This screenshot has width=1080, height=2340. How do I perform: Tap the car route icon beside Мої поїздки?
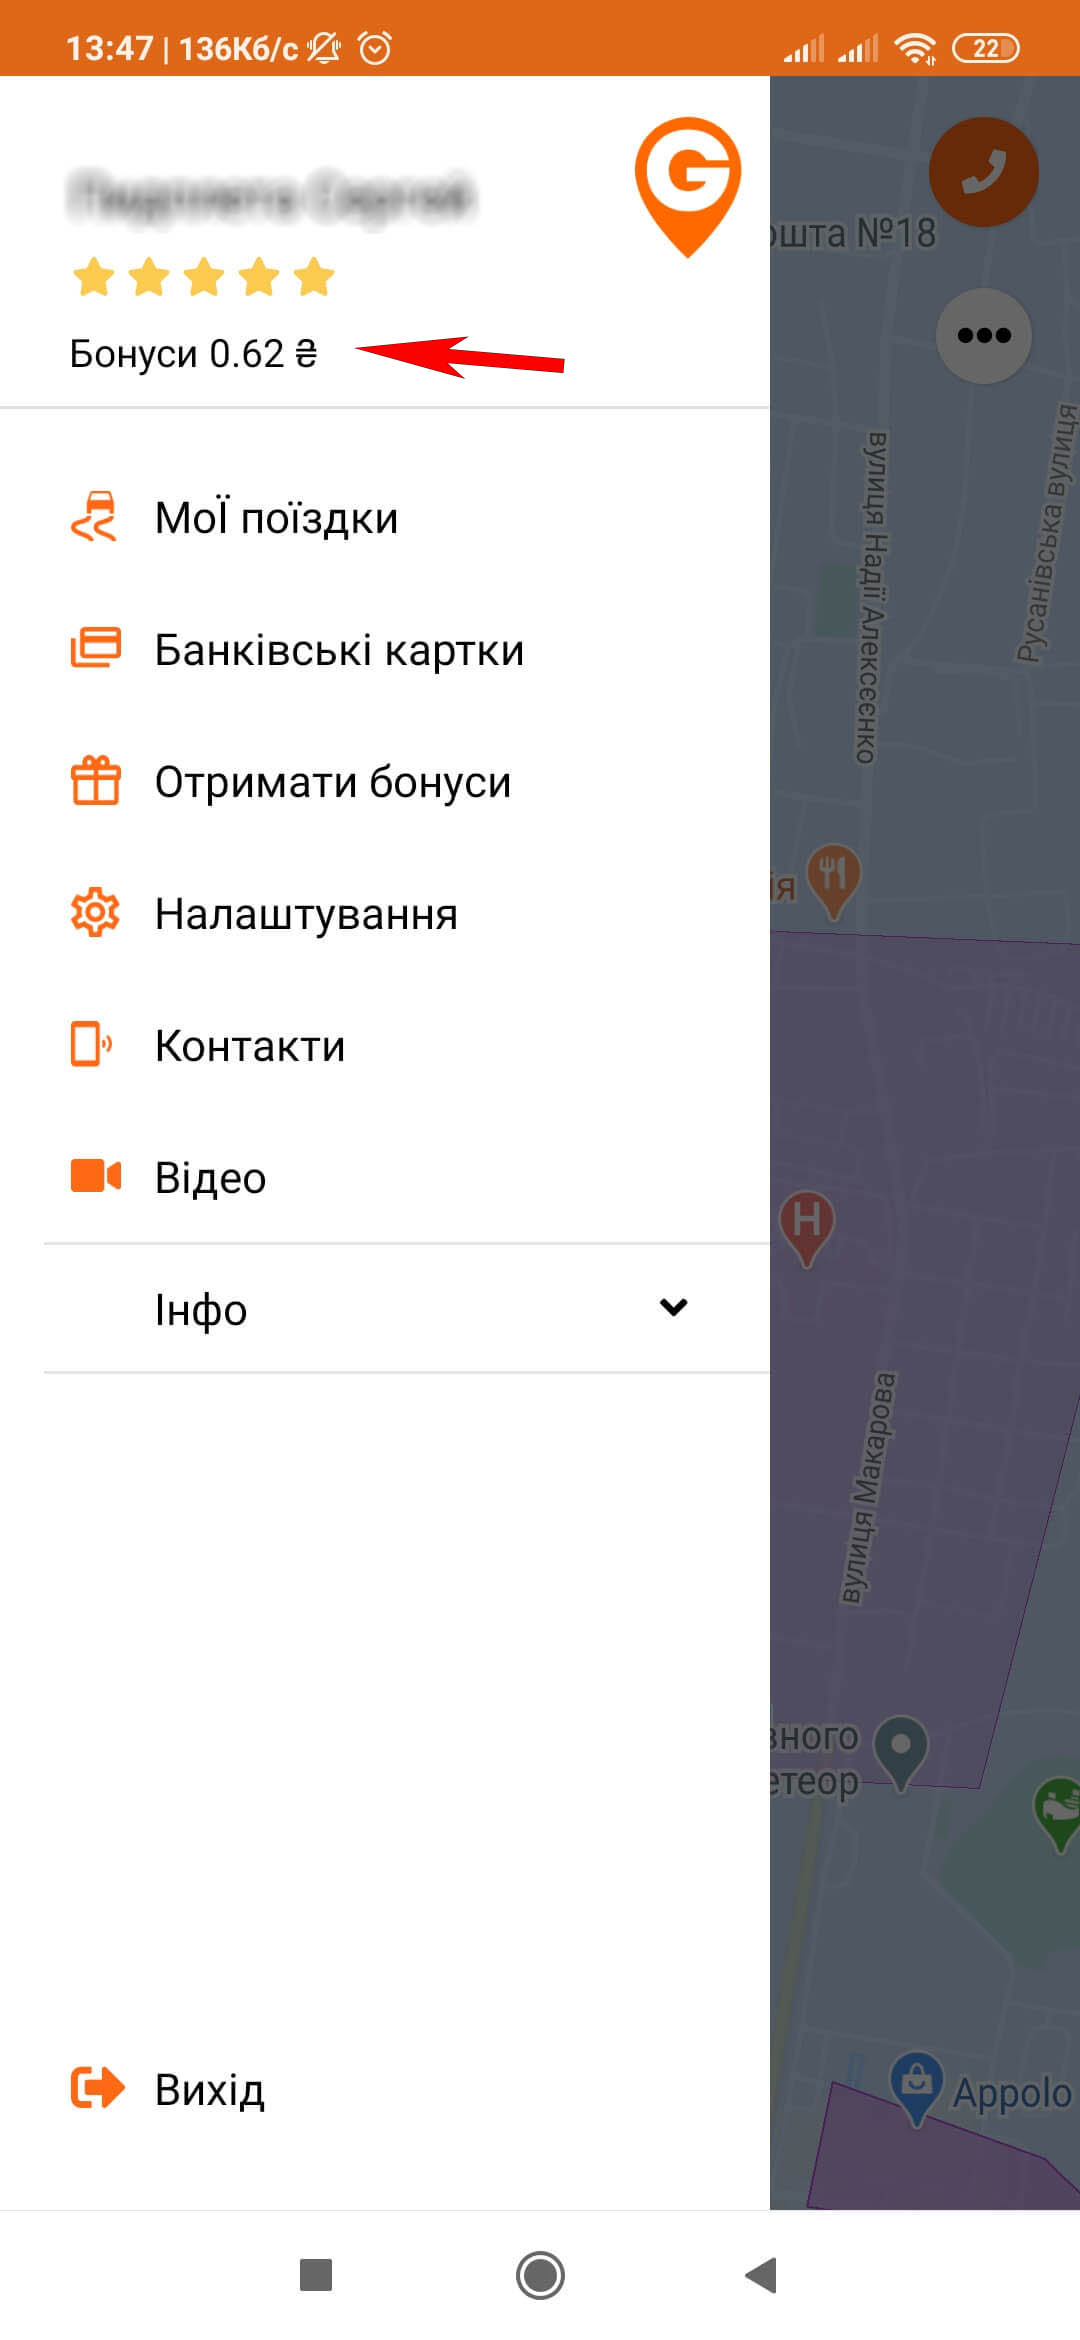click(x=95, y=517)
